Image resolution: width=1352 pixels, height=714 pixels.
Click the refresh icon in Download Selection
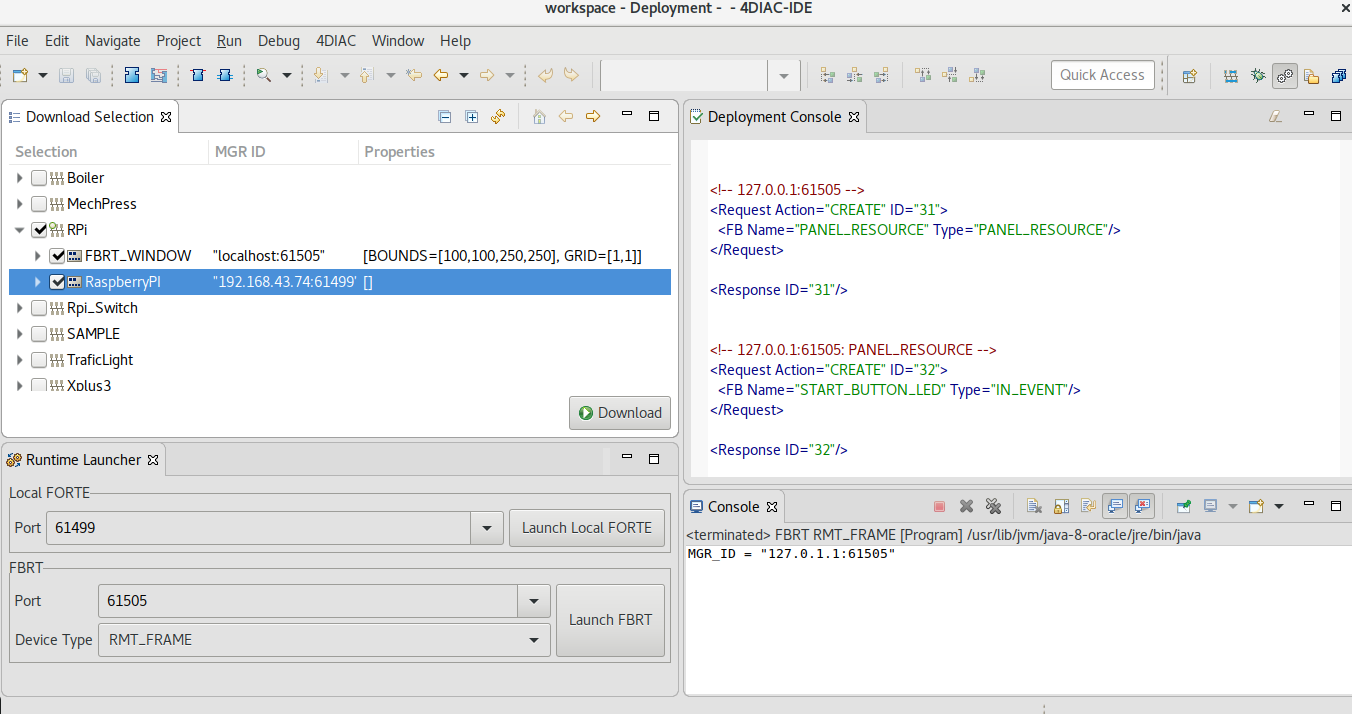[x=498, y=117]
